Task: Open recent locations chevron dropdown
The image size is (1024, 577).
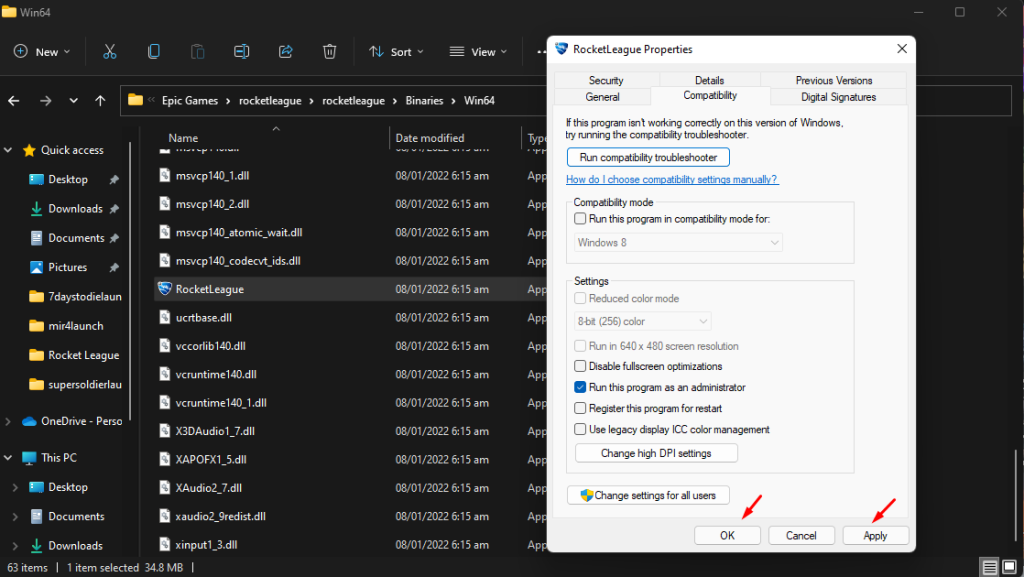Action: pos(73,101)
